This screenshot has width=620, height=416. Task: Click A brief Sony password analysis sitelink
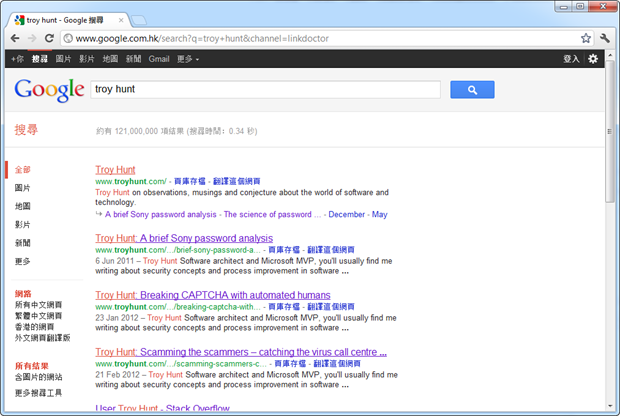point(161,214)
